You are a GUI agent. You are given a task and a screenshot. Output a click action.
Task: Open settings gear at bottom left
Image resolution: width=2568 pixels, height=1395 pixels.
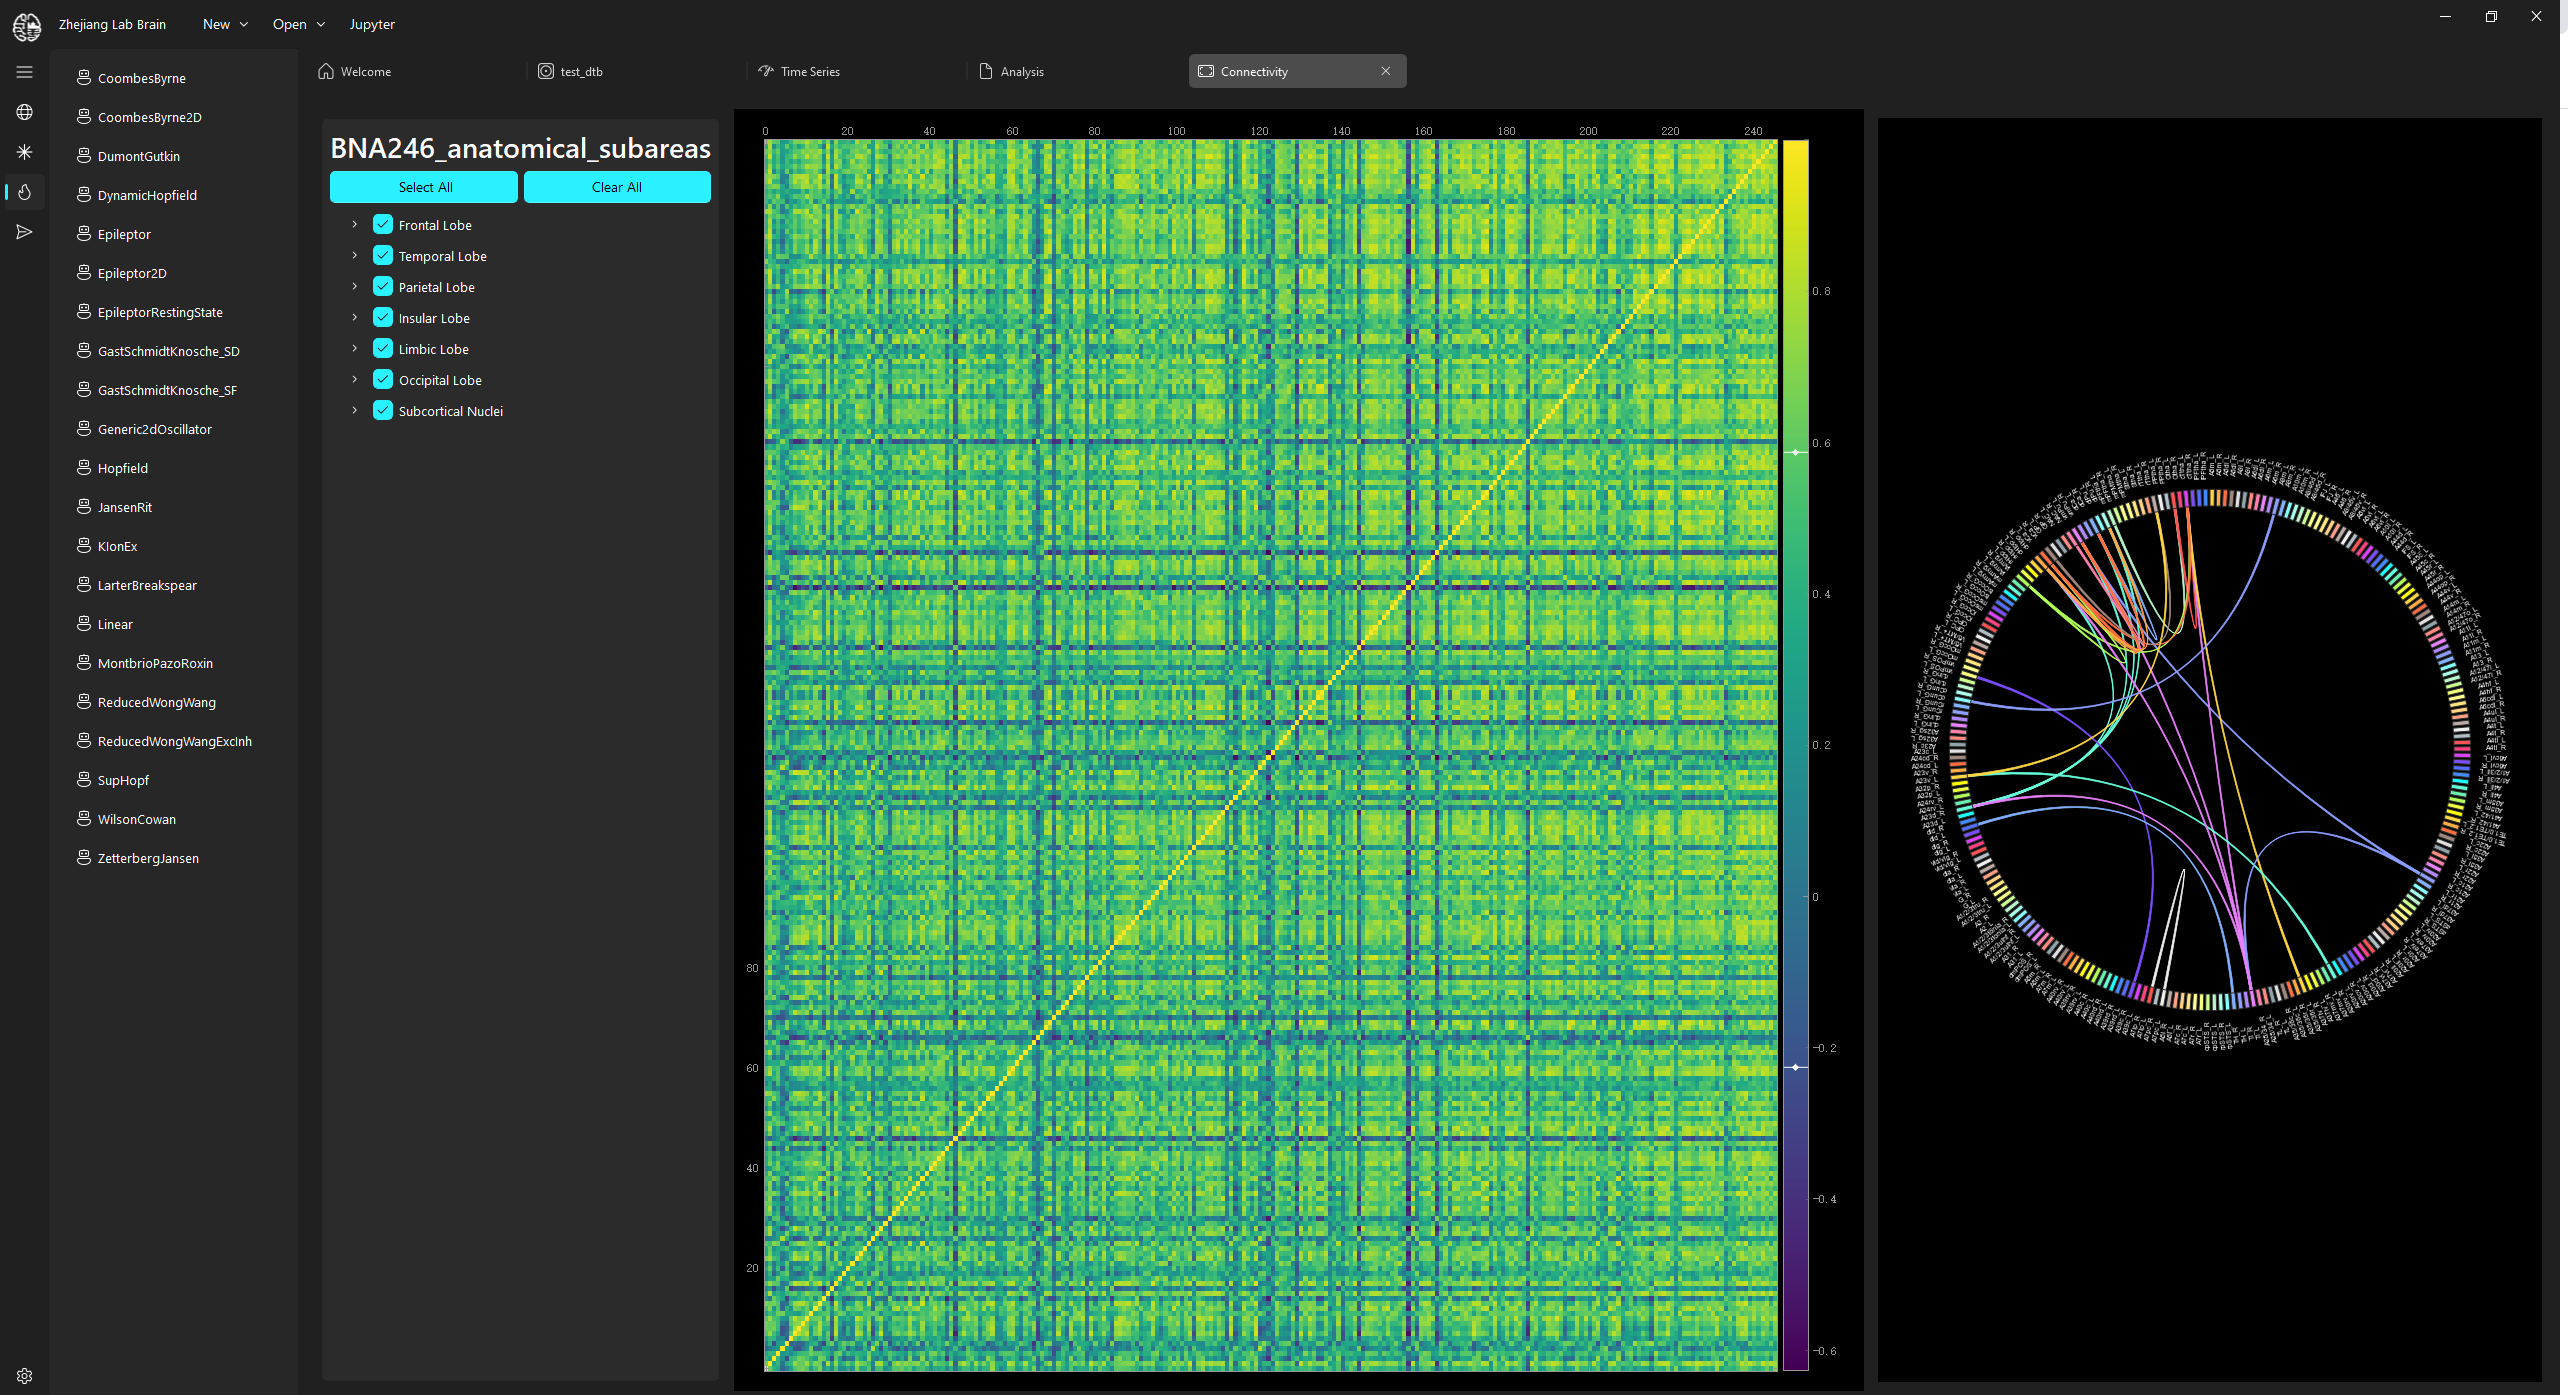tap(25, 1376)
